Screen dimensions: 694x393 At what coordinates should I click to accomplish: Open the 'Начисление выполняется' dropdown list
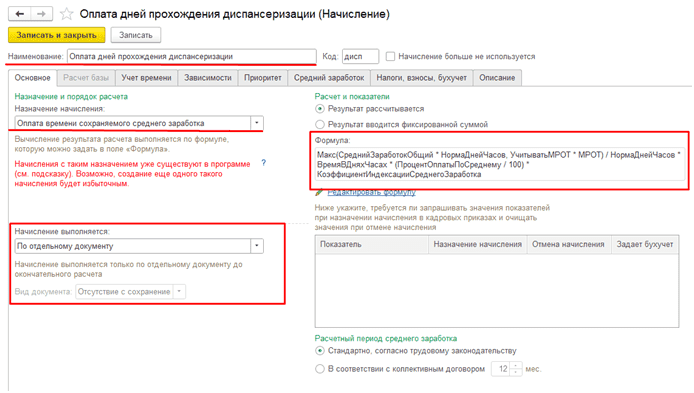[x=257, y=246]
